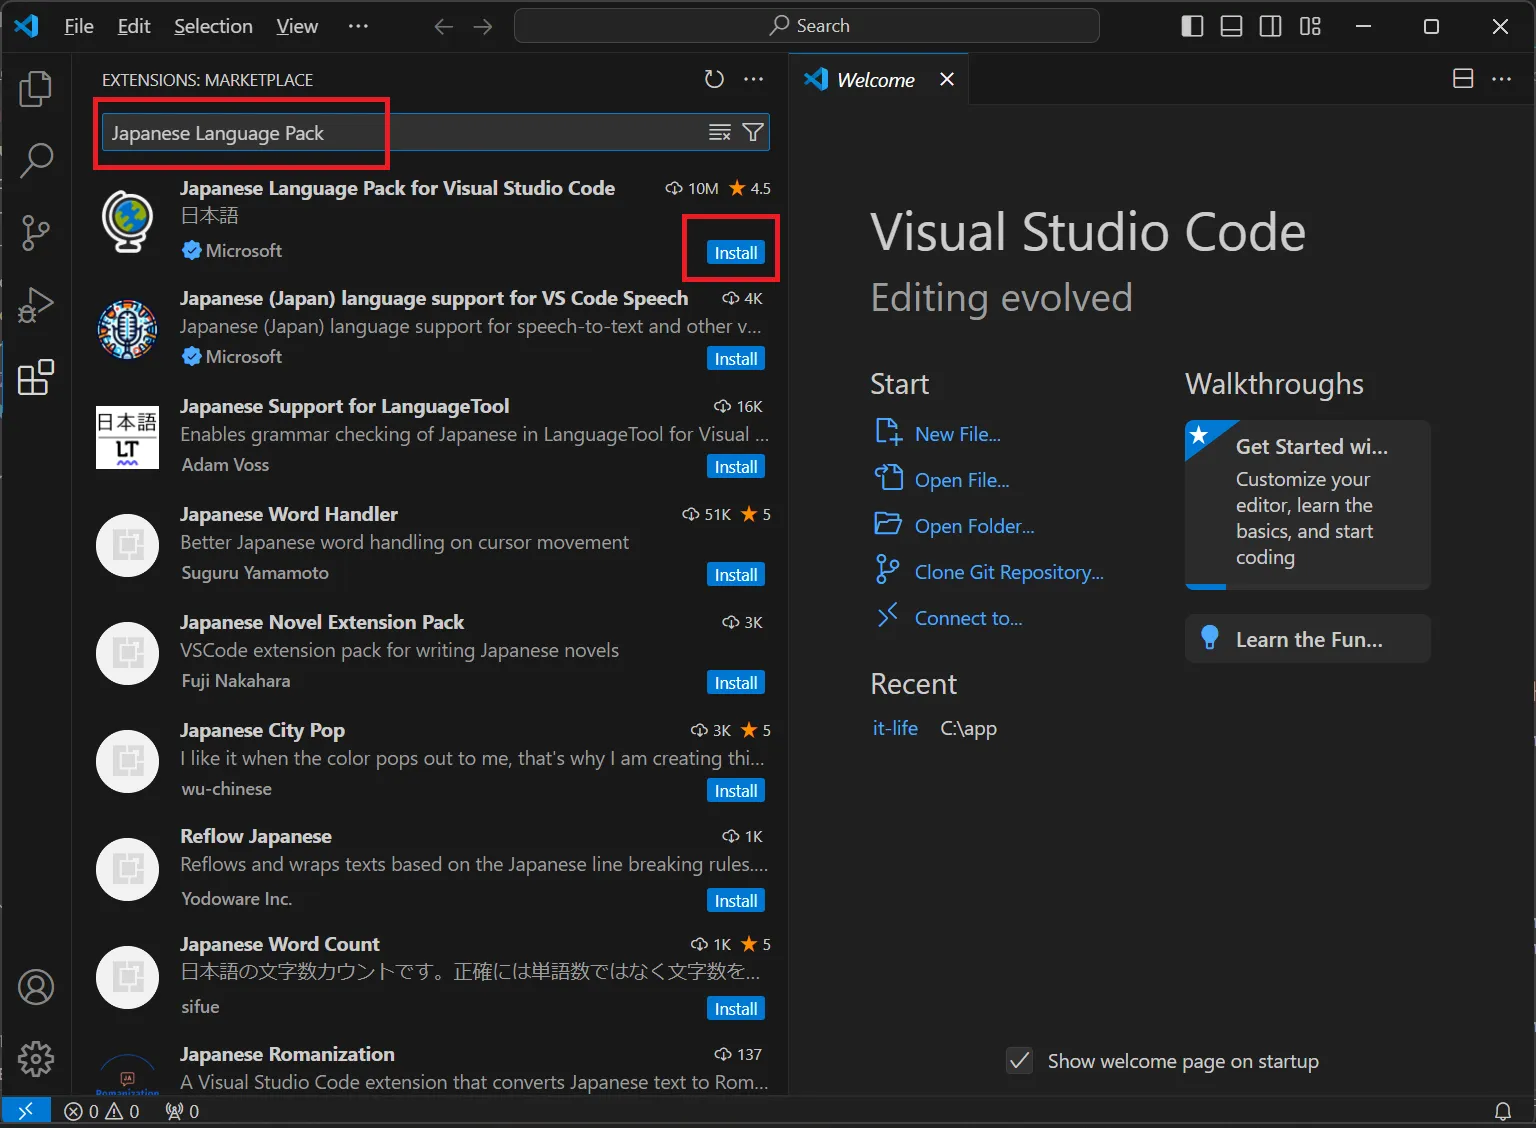Open the Run and Debug view

pyautogui.click(x=36, y=305)
